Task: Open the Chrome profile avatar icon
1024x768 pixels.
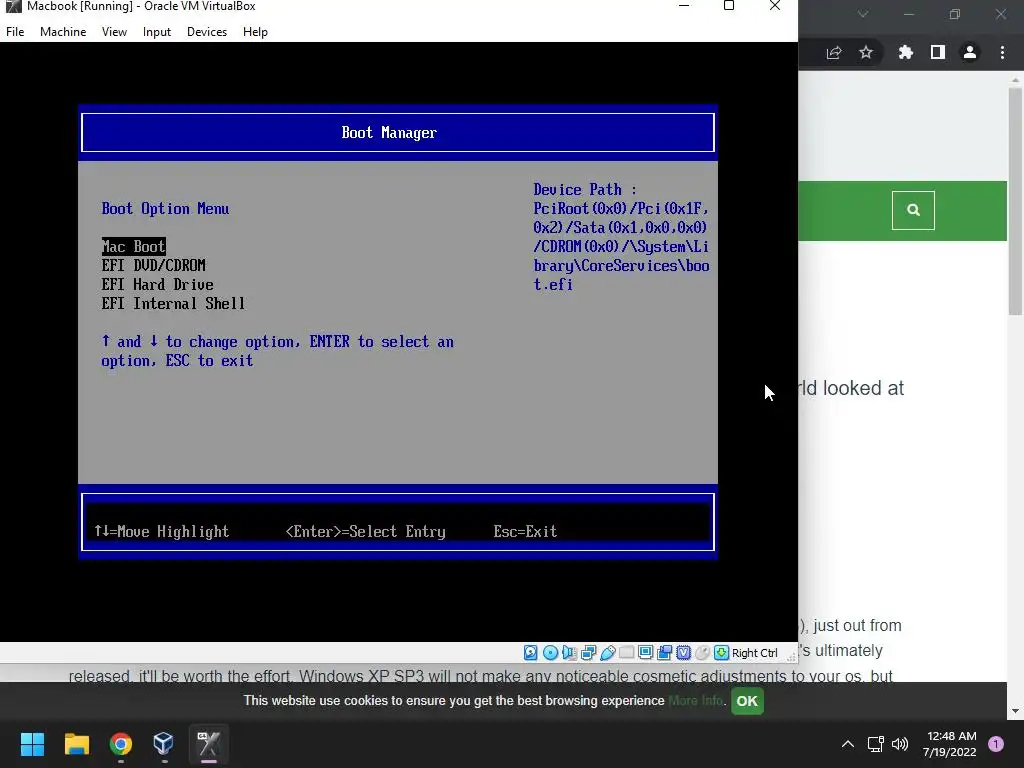Action: [970, 52]
